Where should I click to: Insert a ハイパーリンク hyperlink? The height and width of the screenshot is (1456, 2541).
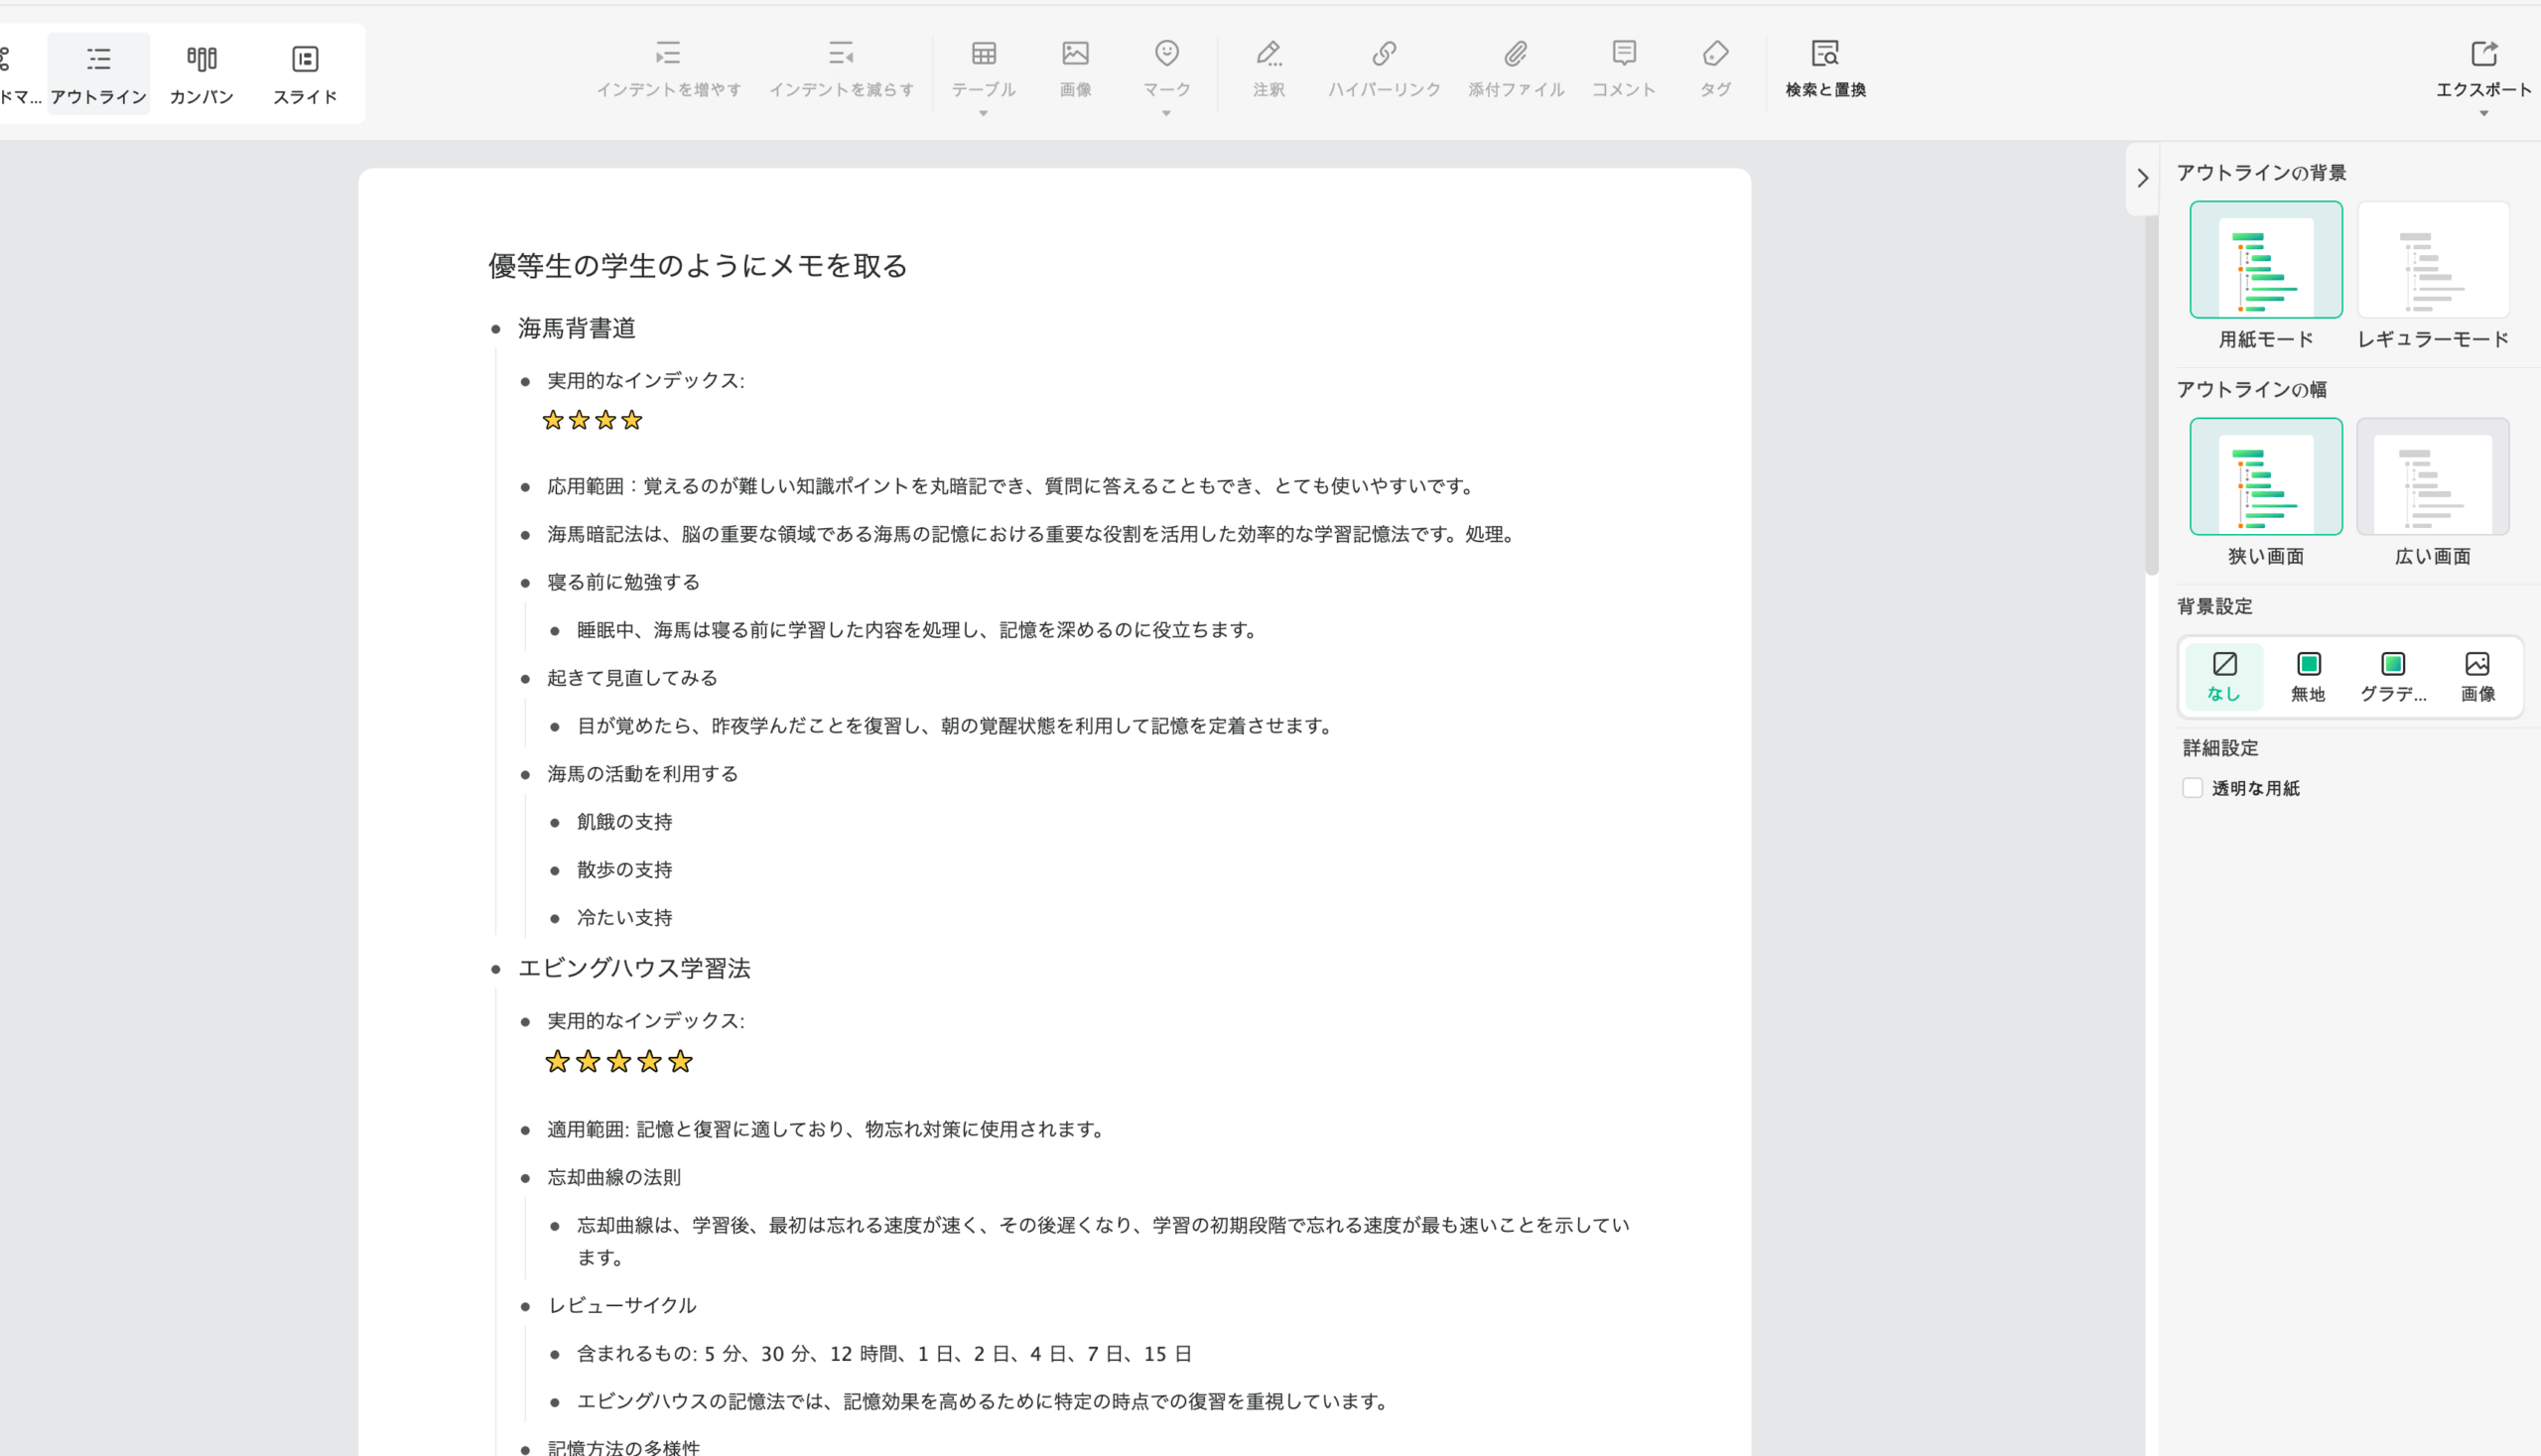pos(1384,54)
